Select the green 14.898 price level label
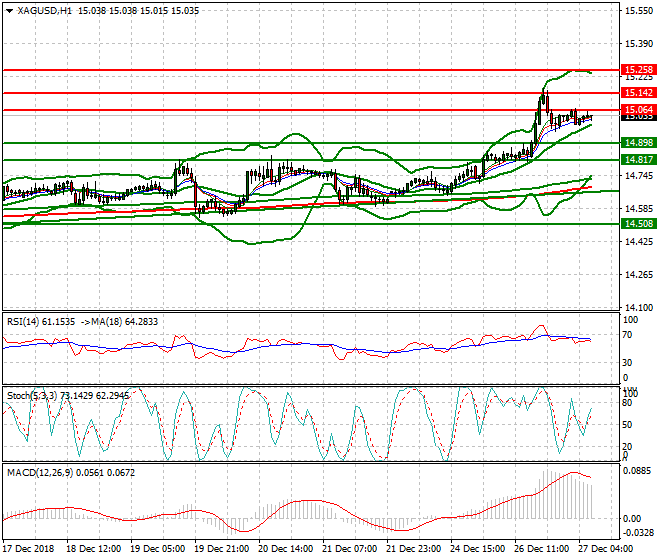The image size is (660, 560). (639, 143)
